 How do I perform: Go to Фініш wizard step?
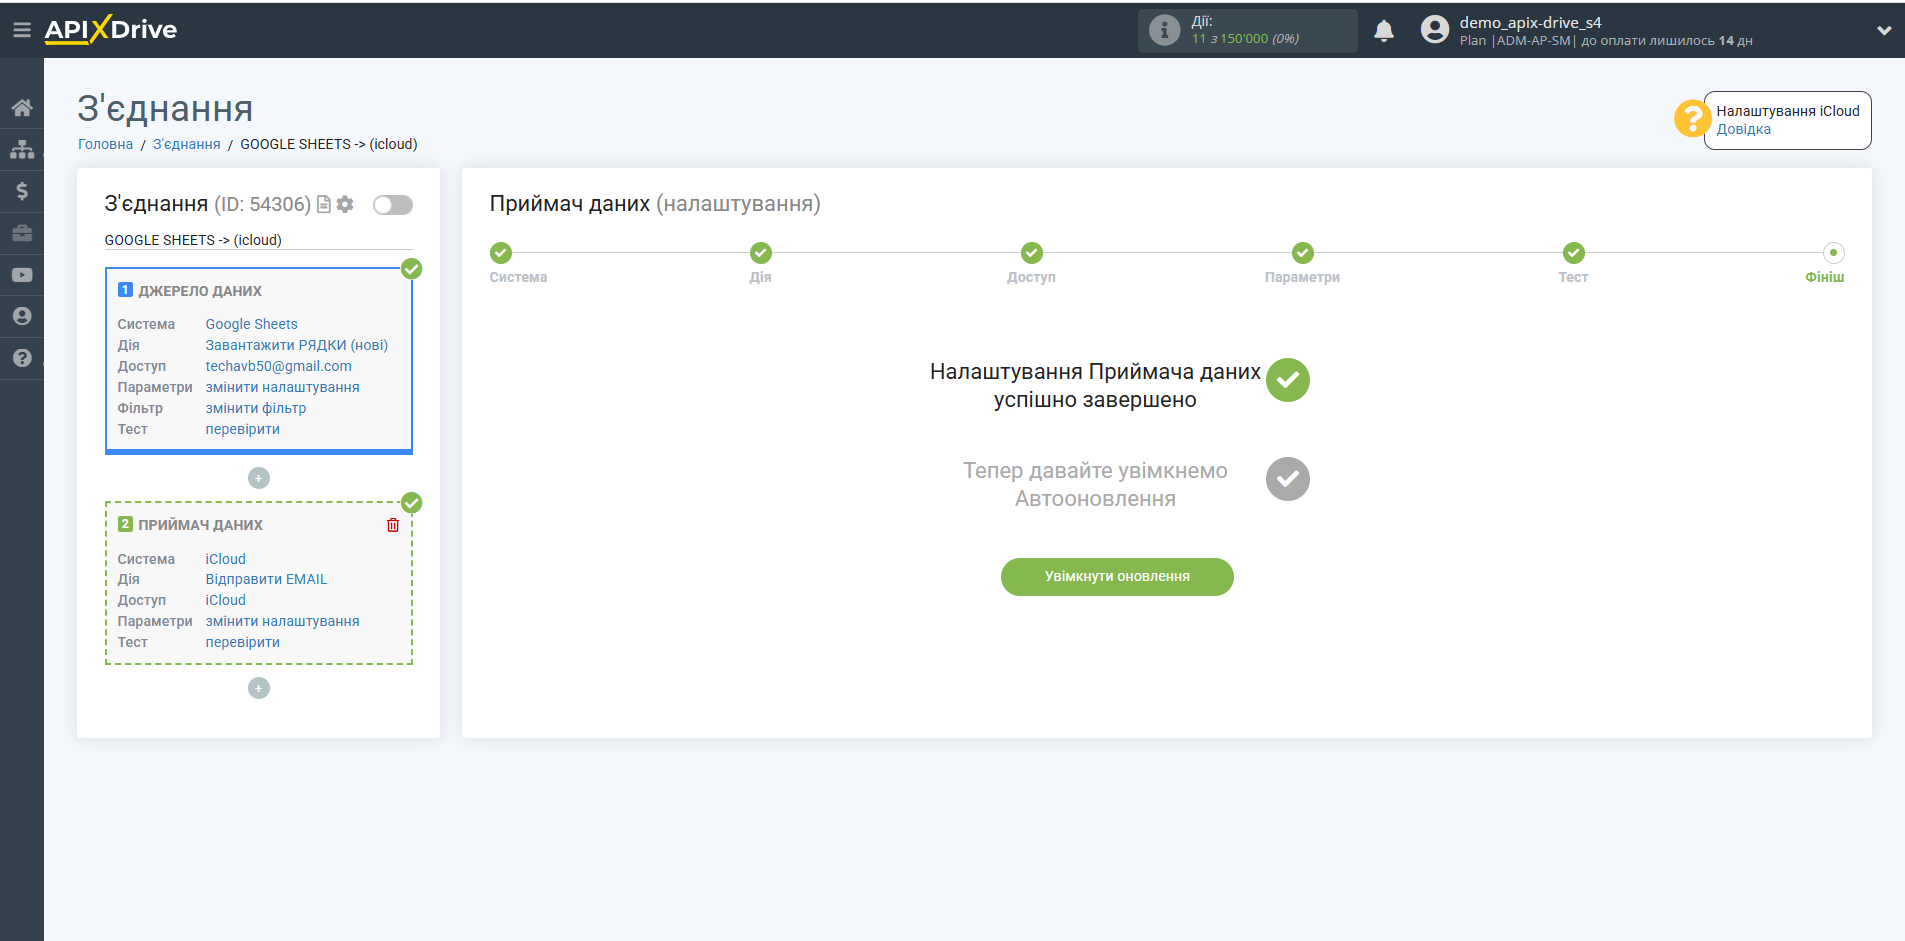(x=1833, y=253)
